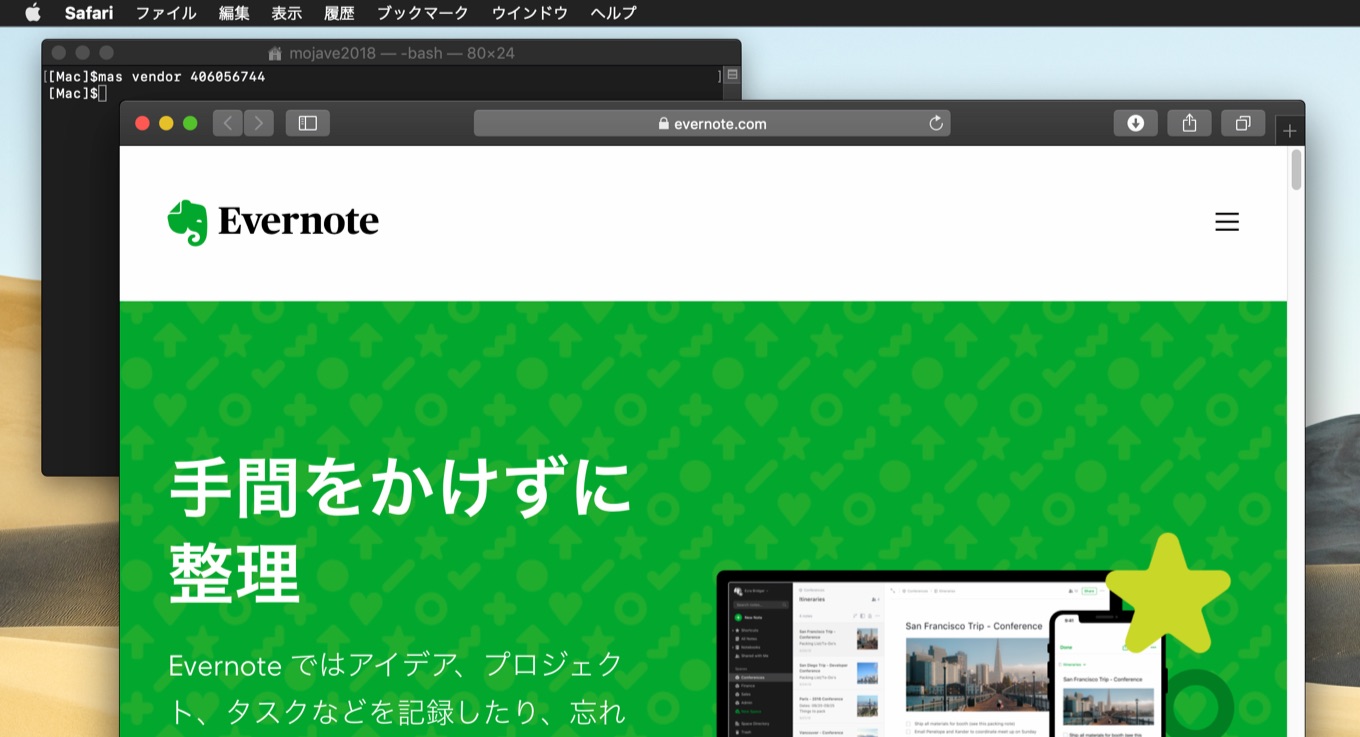The width and height of the screenshot is (1360, 737).
Task: Click the Terminal split-pane icon
Action: click(732, 75)
